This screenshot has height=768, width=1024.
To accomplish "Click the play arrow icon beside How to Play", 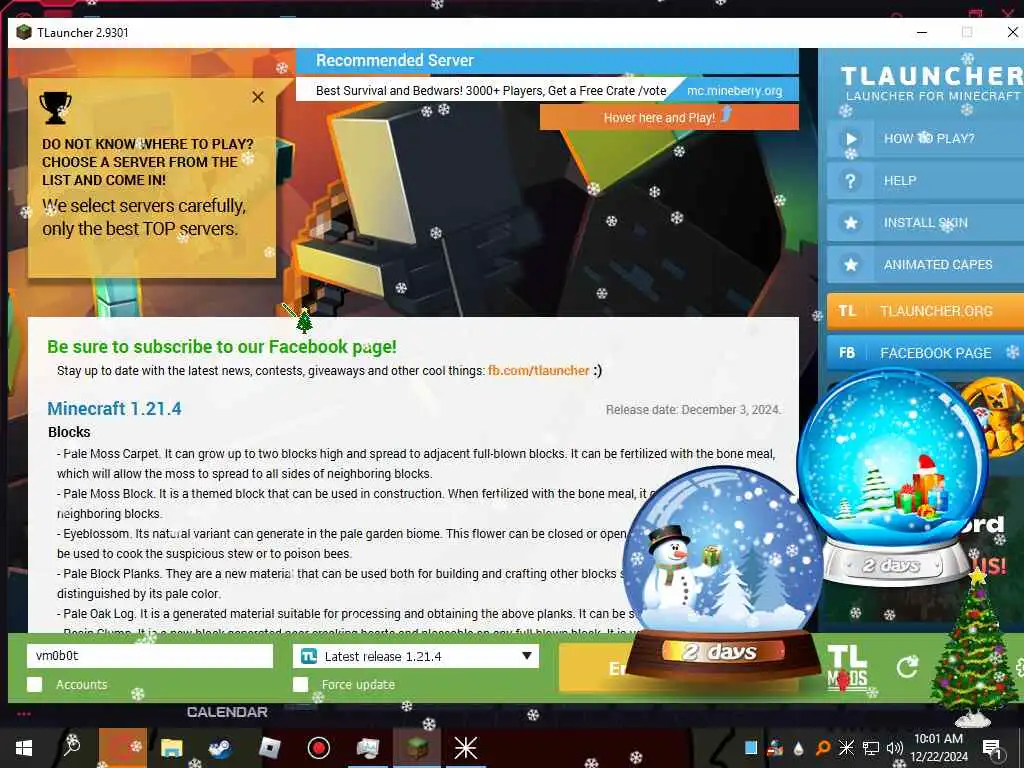I will (850, 138).
